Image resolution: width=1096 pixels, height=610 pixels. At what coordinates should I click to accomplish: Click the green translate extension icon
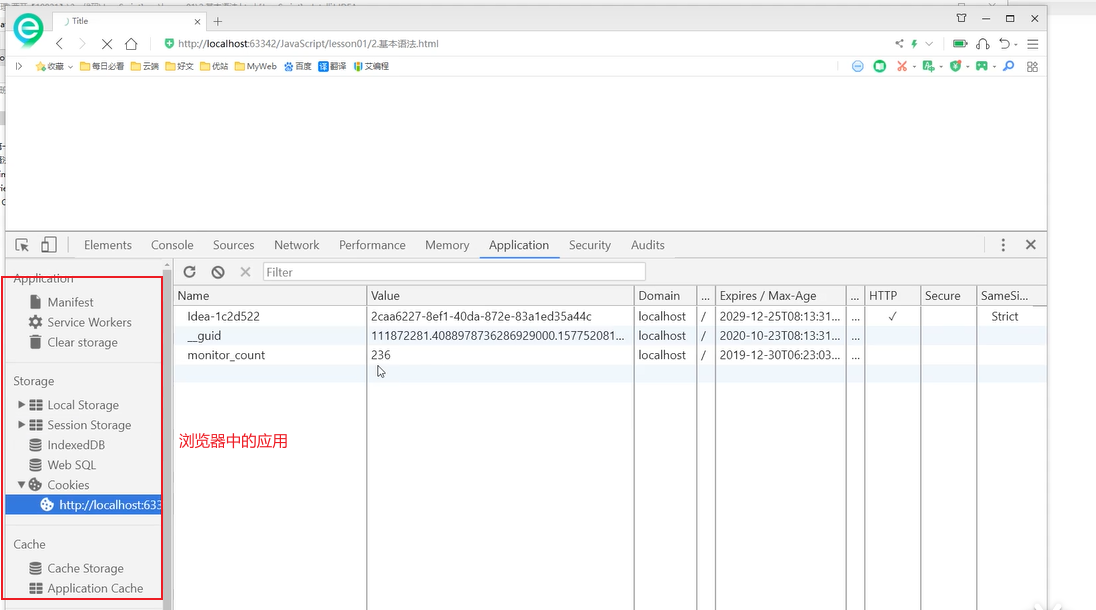tap(928, 66)
